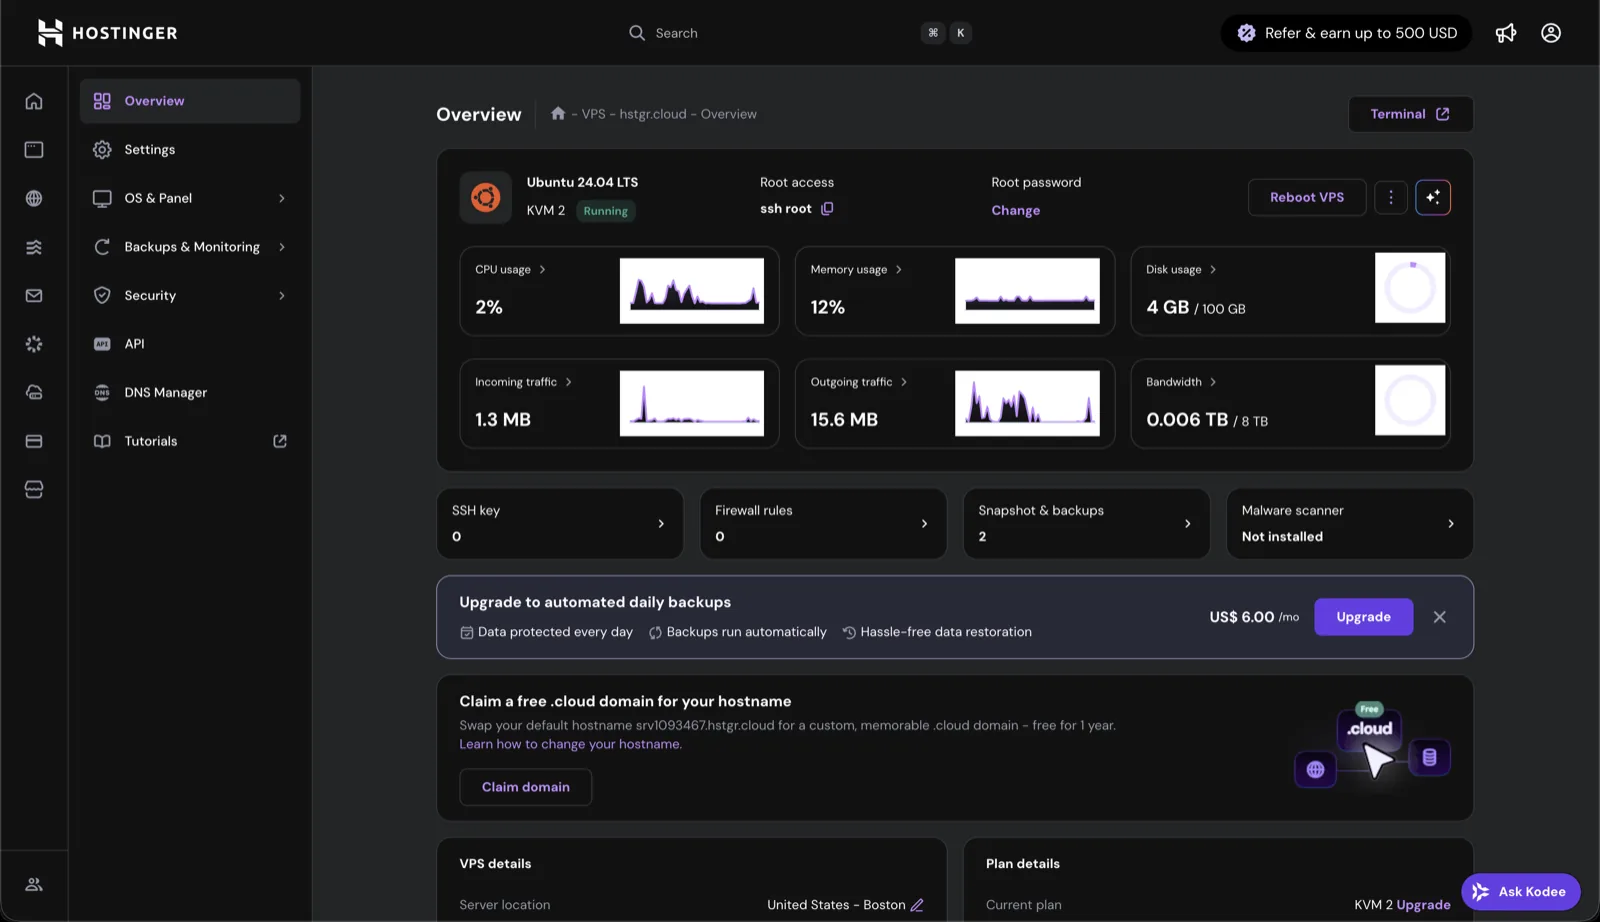Click Upgrade link next to KVM 2 plan
This screenshot has height=922, width=1600.
coord(1424,905)
